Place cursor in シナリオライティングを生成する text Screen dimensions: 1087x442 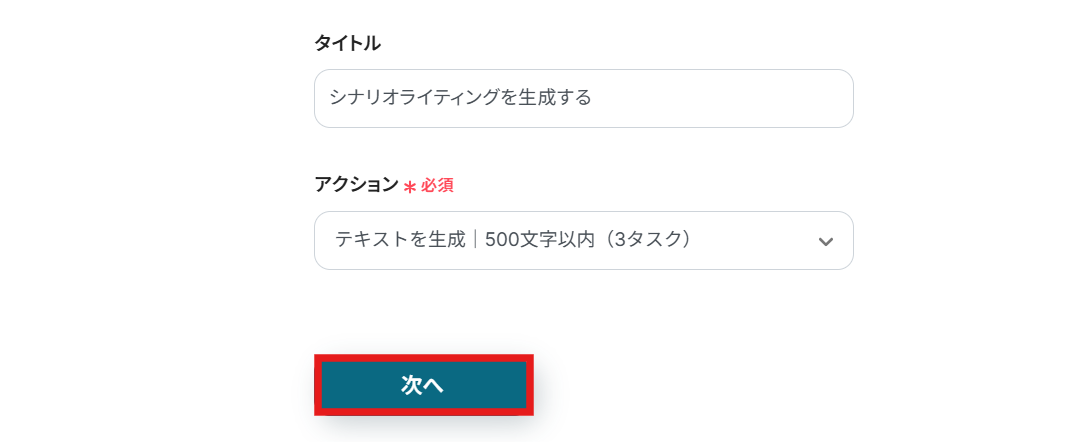460,98
